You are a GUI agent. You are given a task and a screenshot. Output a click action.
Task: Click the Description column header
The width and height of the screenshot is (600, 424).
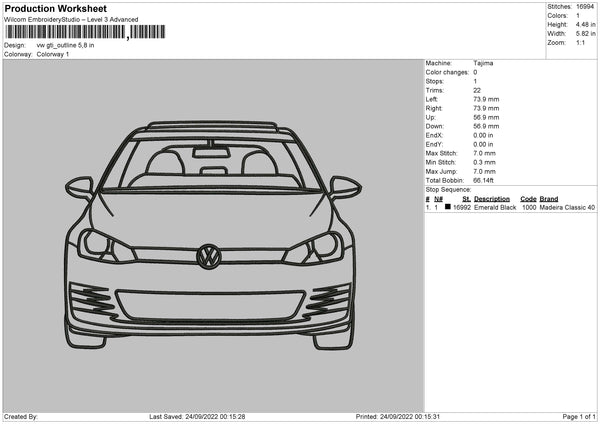click(492, 198)
